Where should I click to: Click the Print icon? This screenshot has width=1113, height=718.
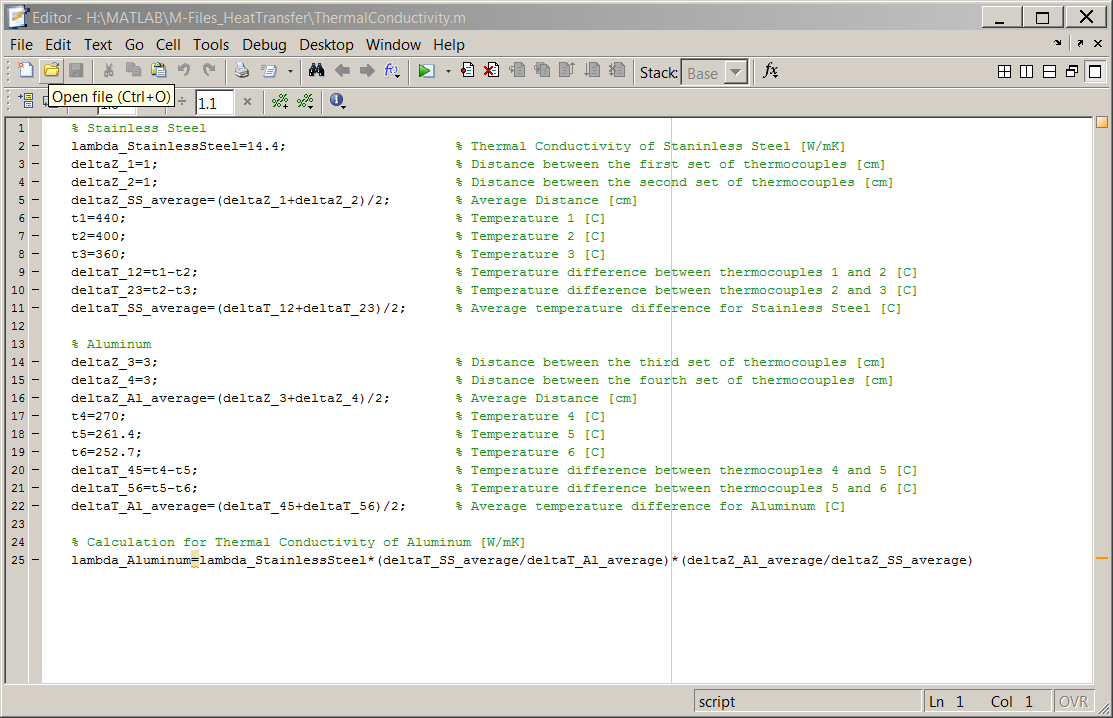[x=242, y=70]
